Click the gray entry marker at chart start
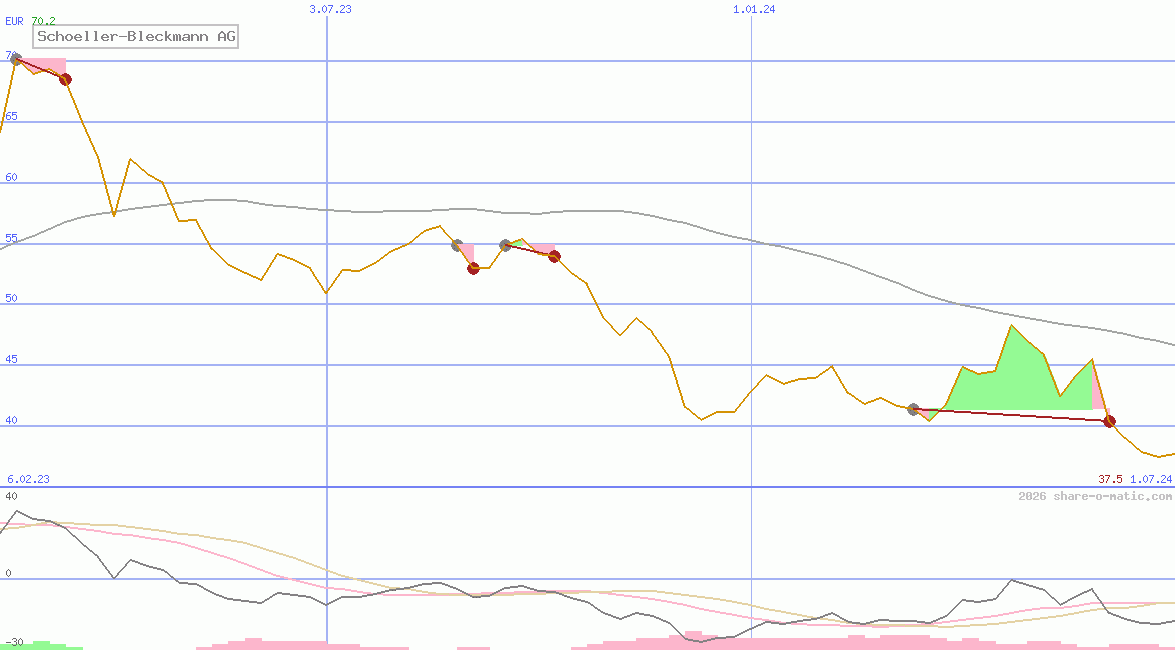 pos(15,59)
